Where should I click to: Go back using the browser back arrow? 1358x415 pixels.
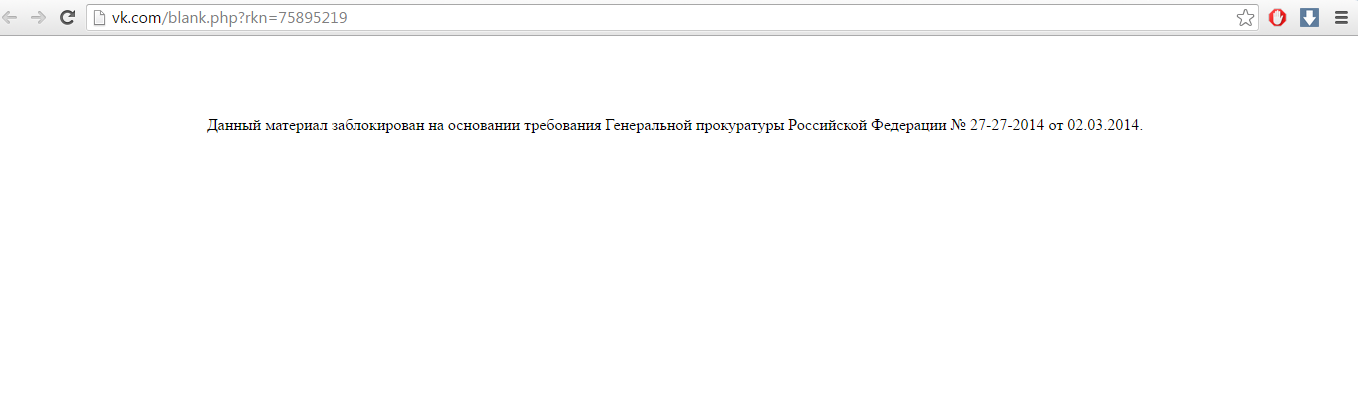(x=11, y=17)
